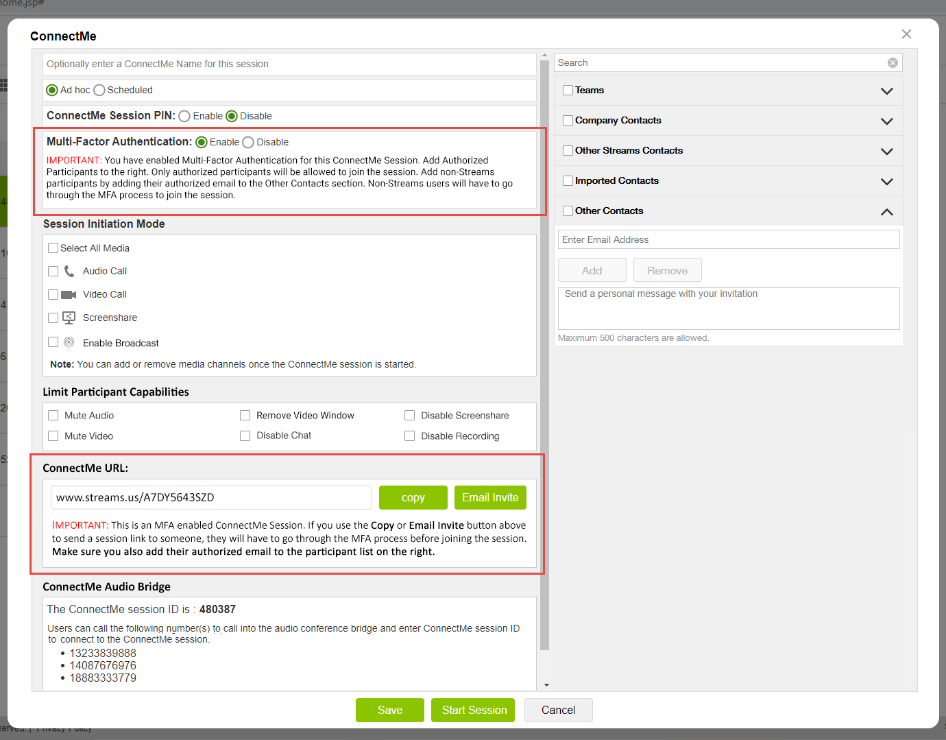The width and height of the screenshot is (946, 740).
Task: Clear the search field with the X icon
Action: click(x=893, y=63)
